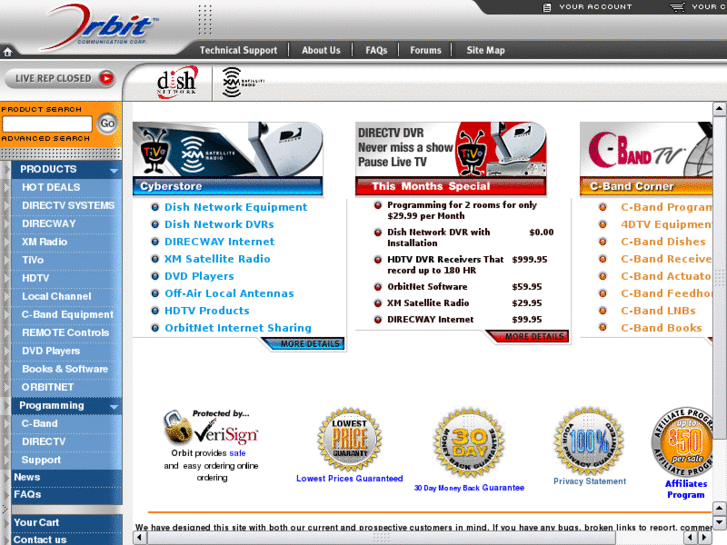Click the vertical scrollbar thumb on the right
The width and height of the screenshot is (727, 545).
pyautogui.click(x=719, y=277)
